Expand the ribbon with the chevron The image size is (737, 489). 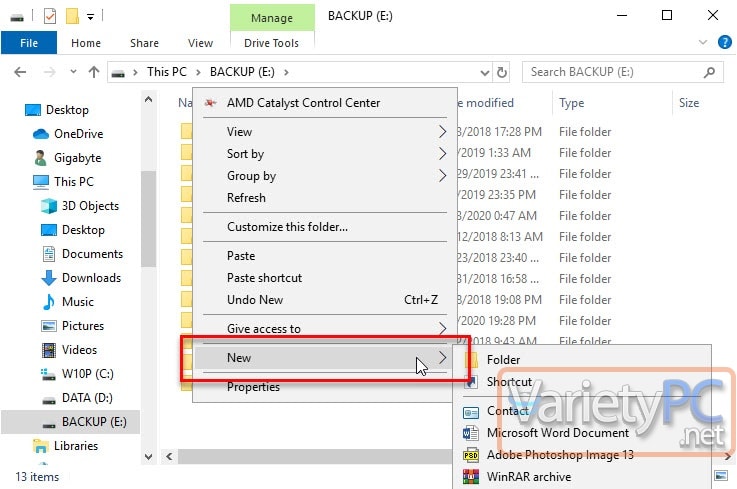(703, 42)
